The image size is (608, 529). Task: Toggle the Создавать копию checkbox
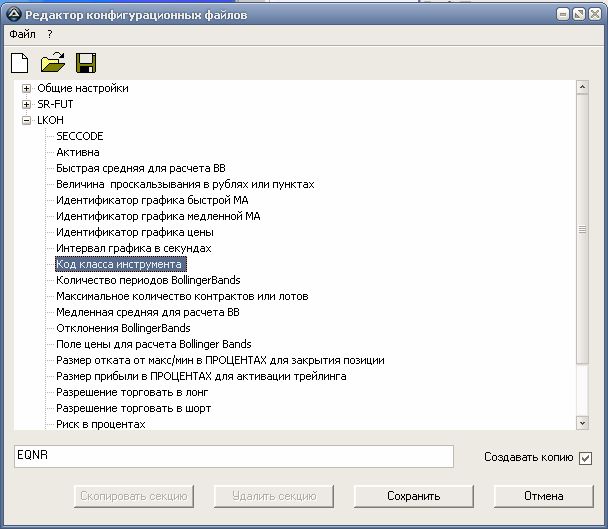point(585,458)
